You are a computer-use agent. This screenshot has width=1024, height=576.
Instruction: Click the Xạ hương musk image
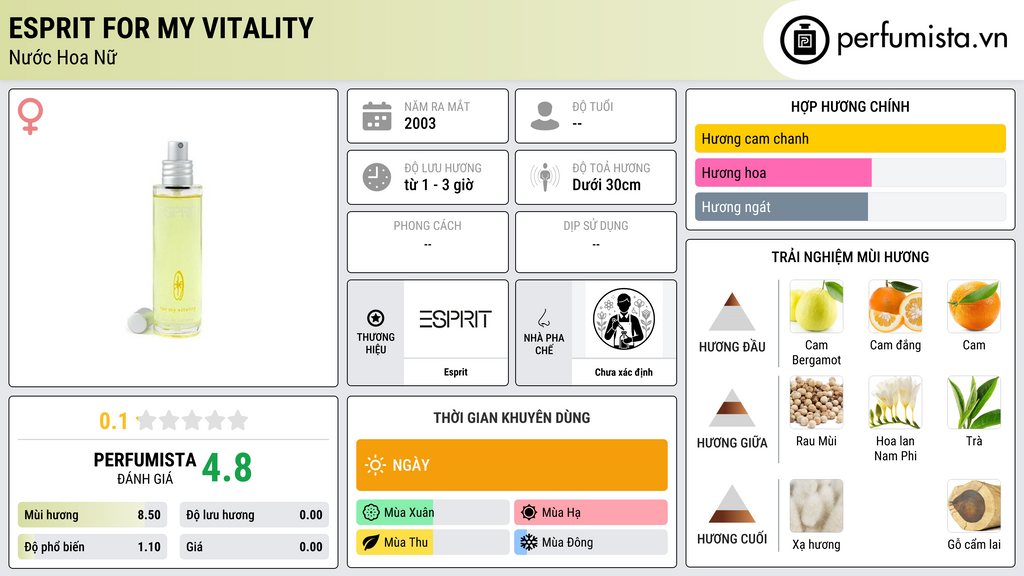816,506
